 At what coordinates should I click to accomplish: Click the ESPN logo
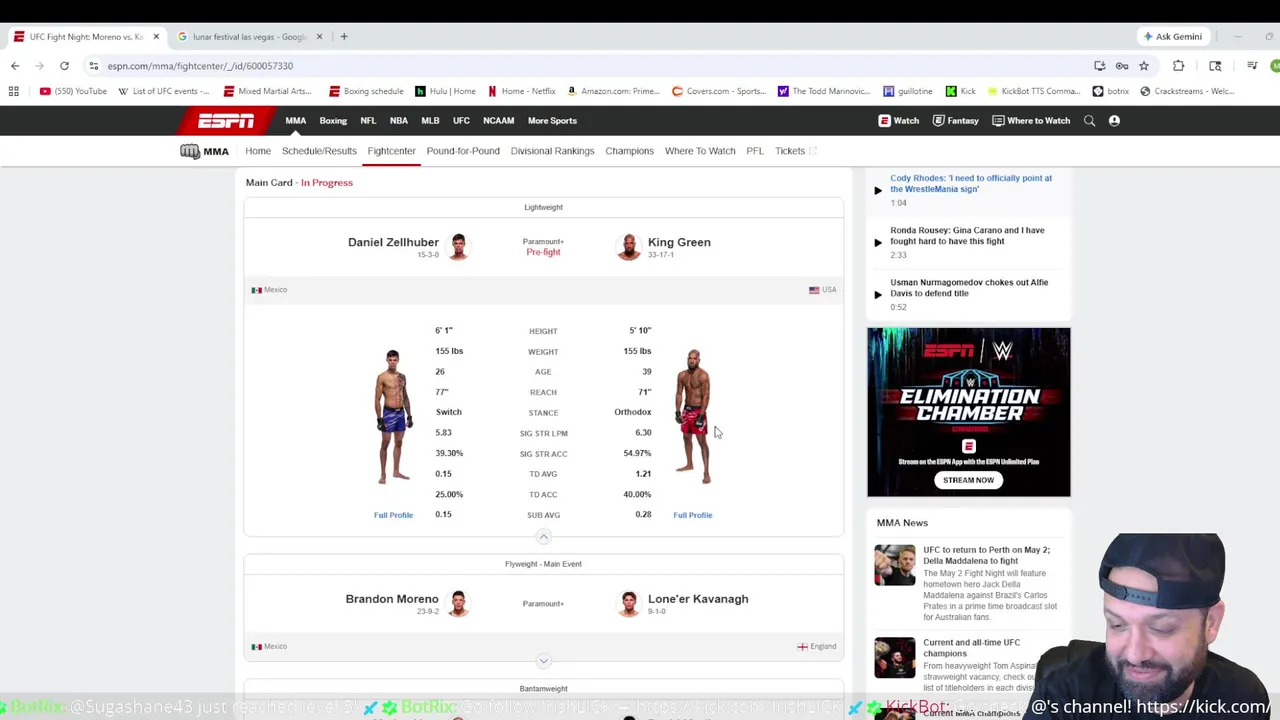(x=225, y=121)
